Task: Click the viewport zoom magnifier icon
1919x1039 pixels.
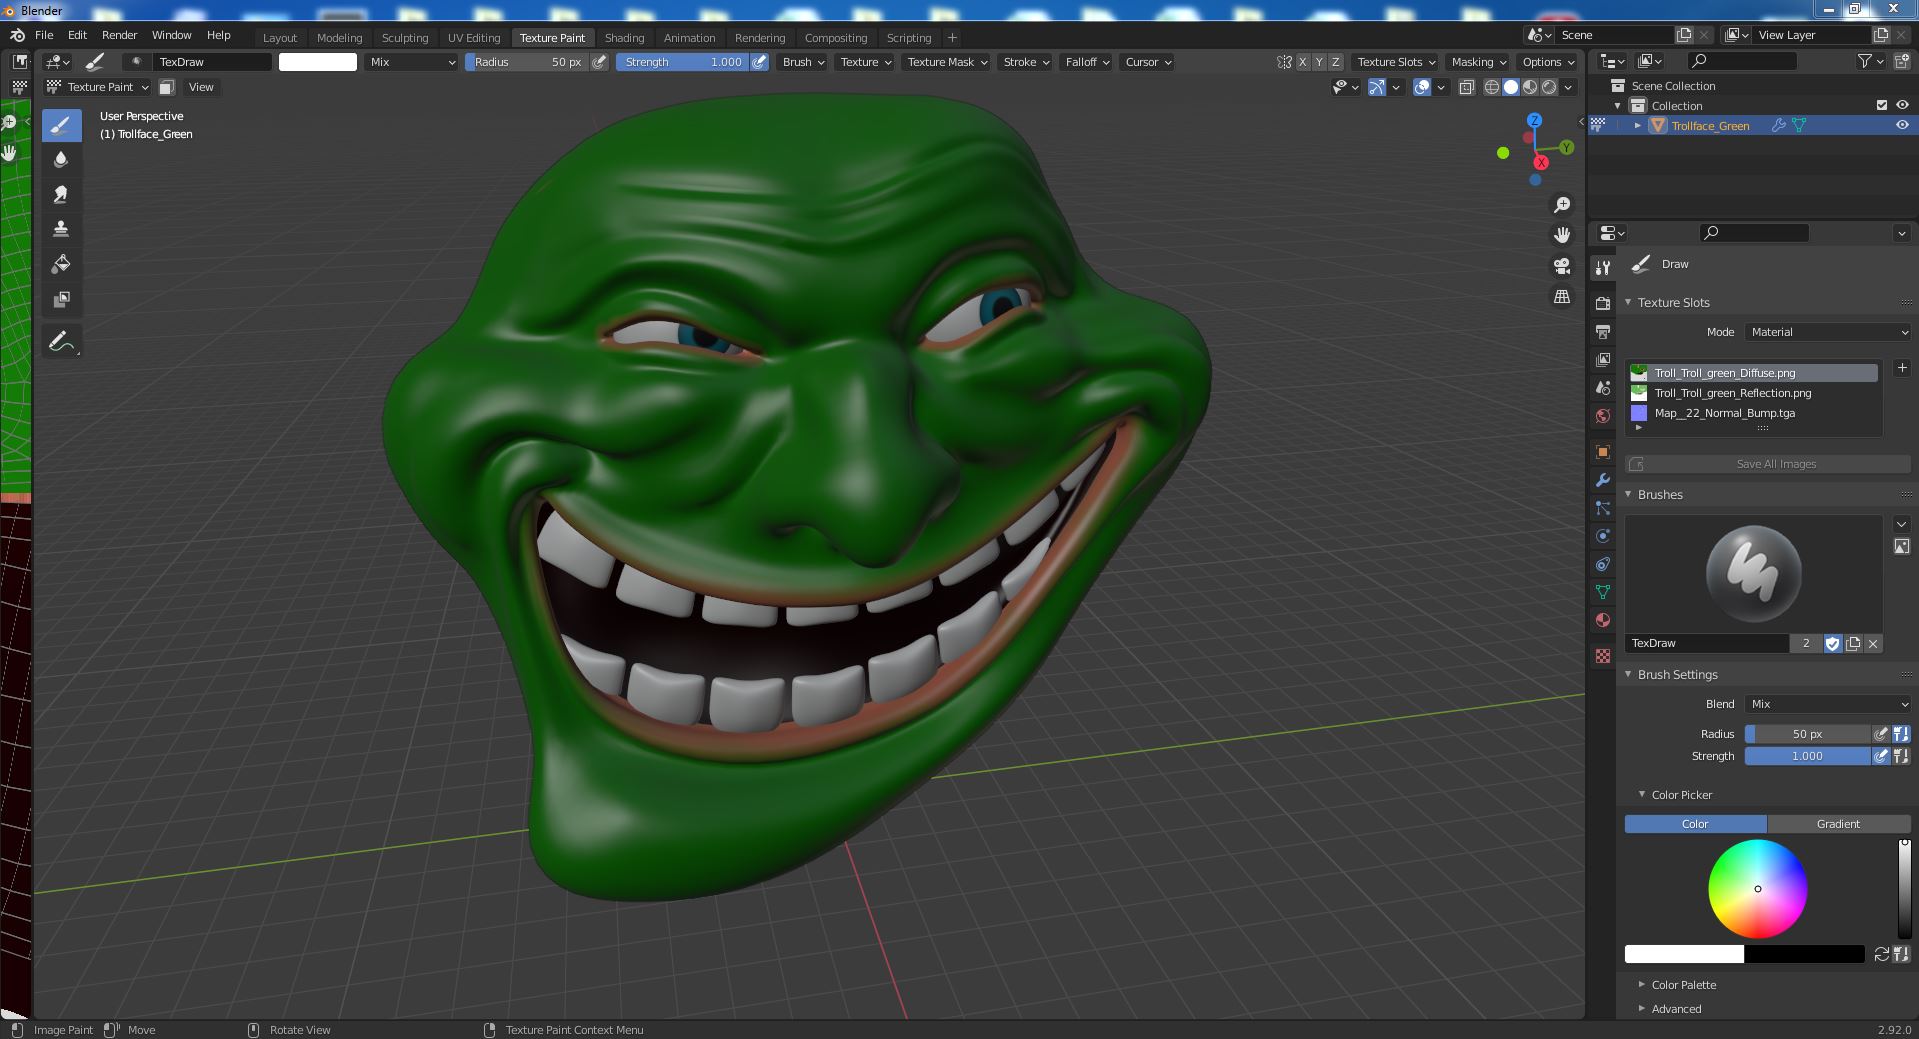Action: tap(1562, 205)
